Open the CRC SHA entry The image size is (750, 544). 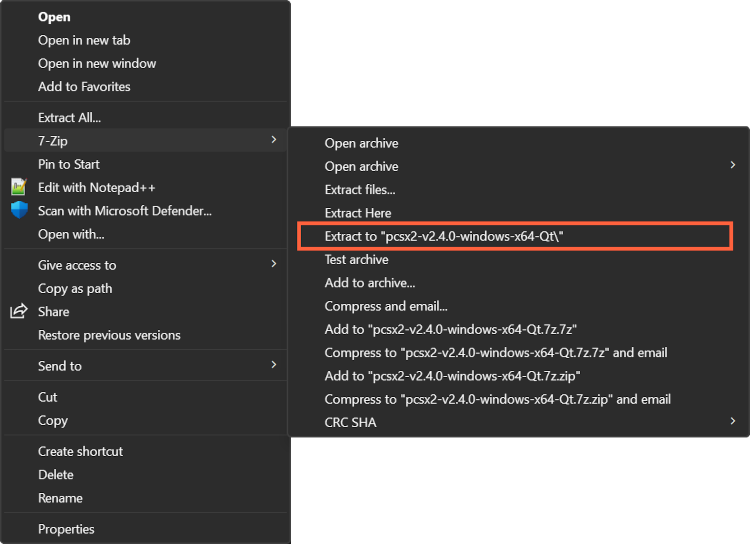[x=518, y=422]
